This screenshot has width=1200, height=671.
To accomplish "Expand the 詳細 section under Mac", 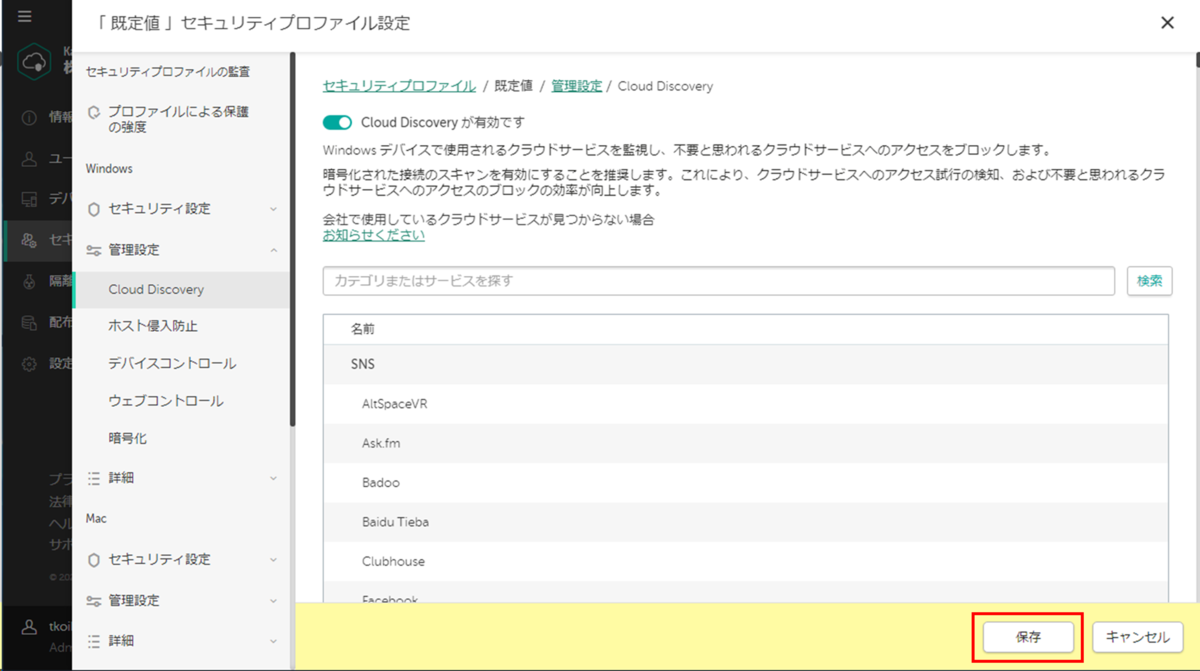I will 135,640.
